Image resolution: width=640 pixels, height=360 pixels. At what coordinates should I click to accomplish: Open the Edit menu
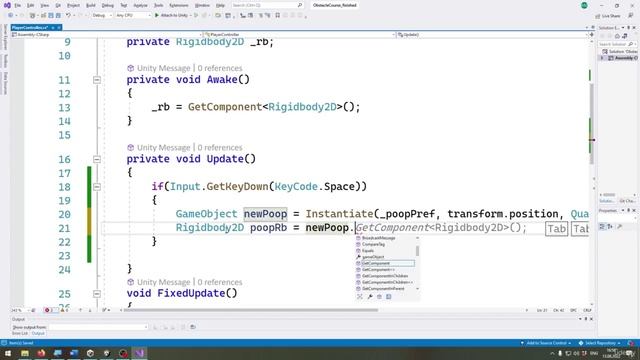pos(31,5)
